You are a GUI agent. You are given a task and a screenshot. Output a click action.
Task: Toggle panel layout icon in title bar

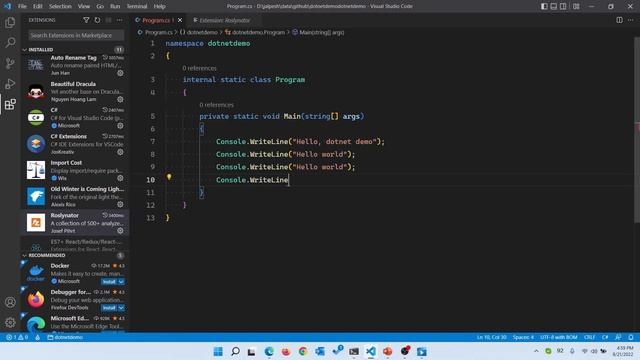[553, 6]
